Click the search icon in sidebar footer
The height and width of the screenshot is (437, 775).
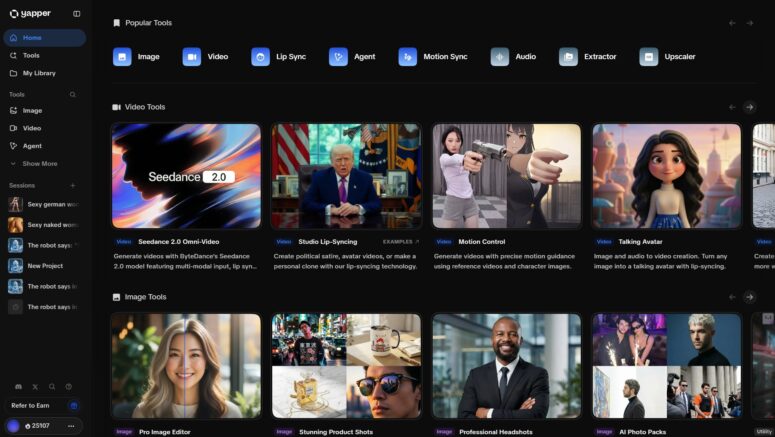click(52, 387)
